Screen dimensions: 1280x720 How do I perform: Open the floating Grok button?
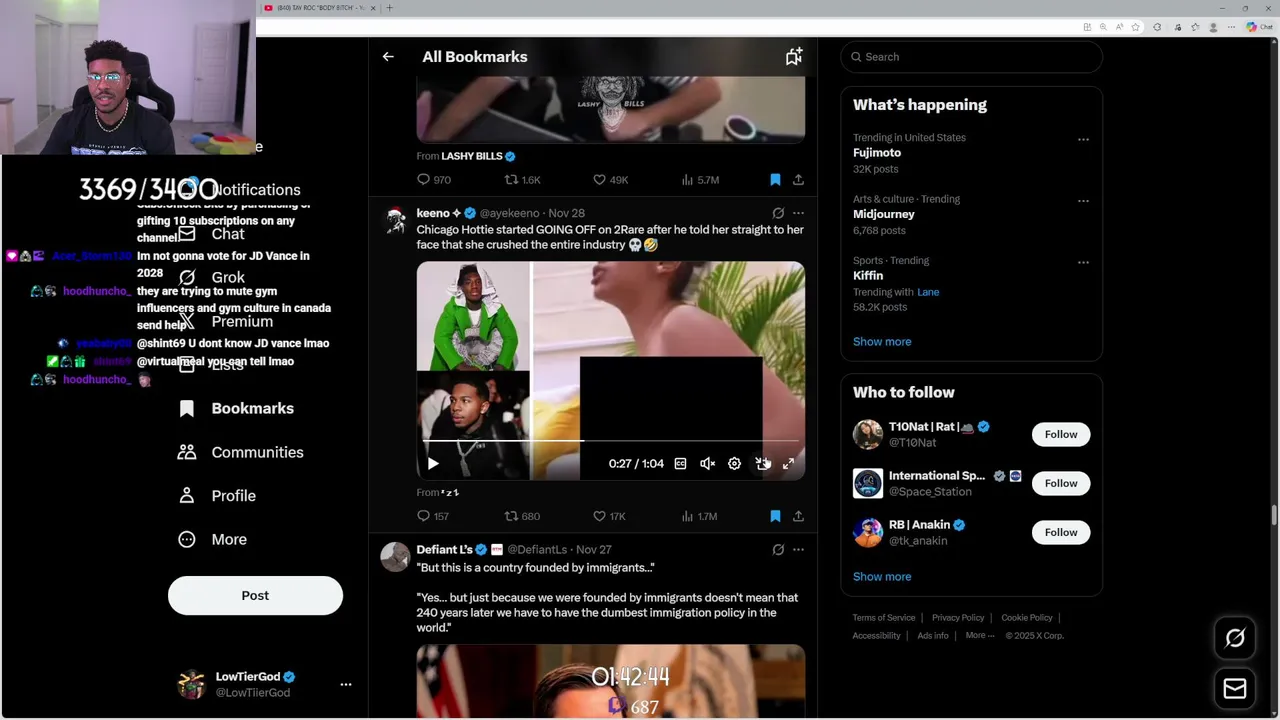point(1235,638)
